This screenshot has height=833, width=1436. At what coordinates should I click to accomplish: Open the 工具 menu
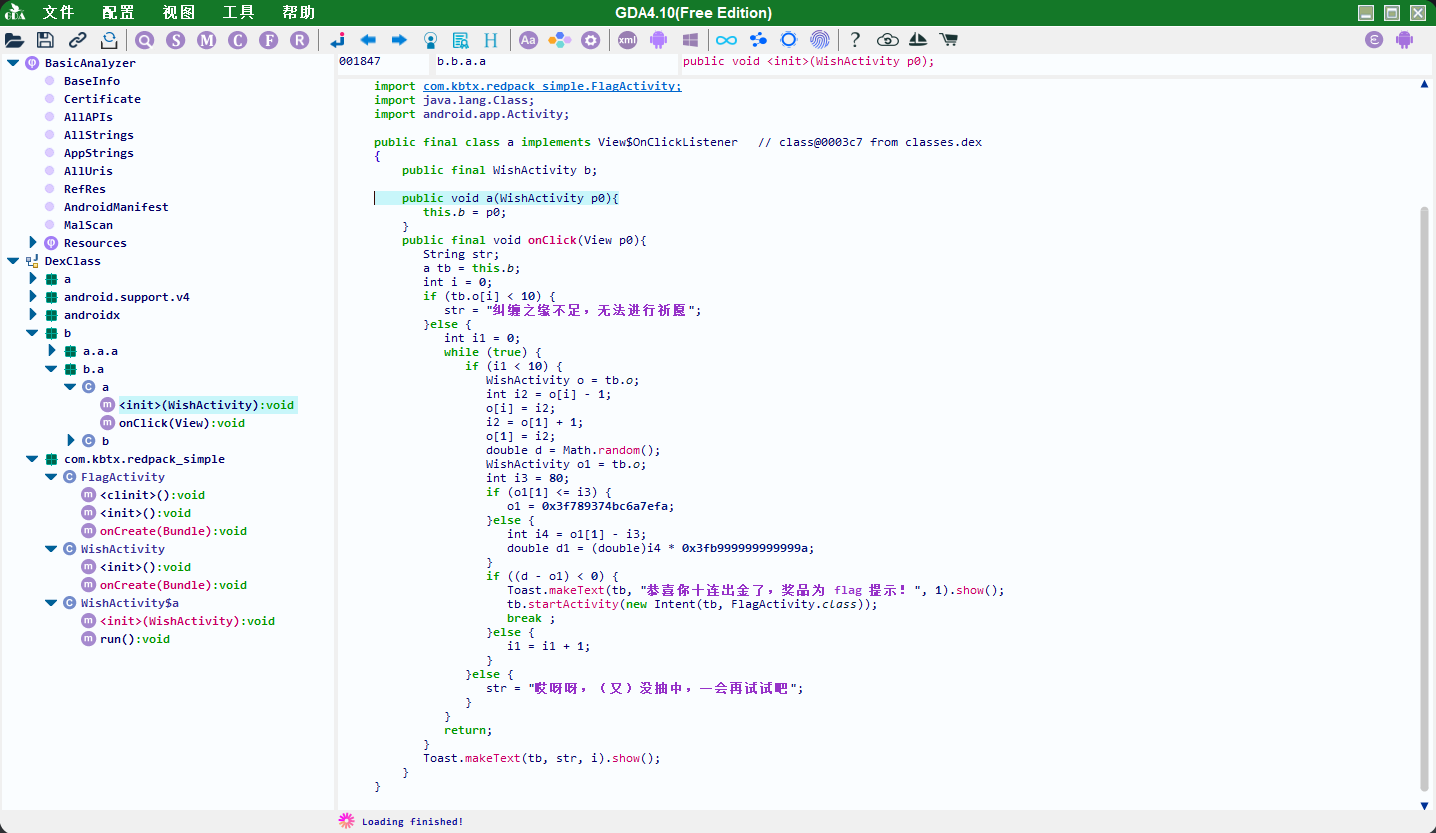point(238,13)
